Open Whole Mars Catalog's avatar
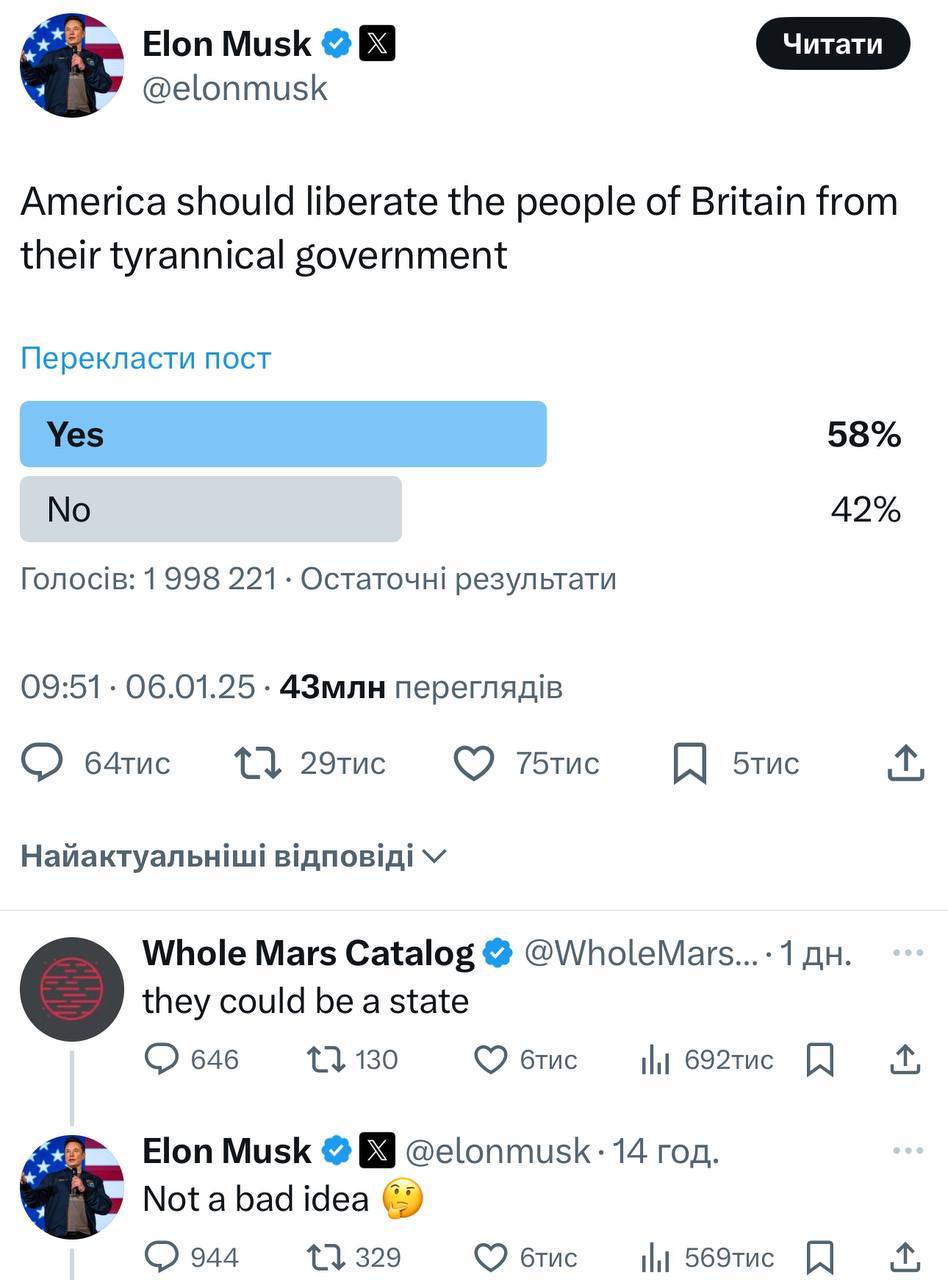Image resolution: width=948 pixels, height=1280 pixels. [x=72, y=989]
